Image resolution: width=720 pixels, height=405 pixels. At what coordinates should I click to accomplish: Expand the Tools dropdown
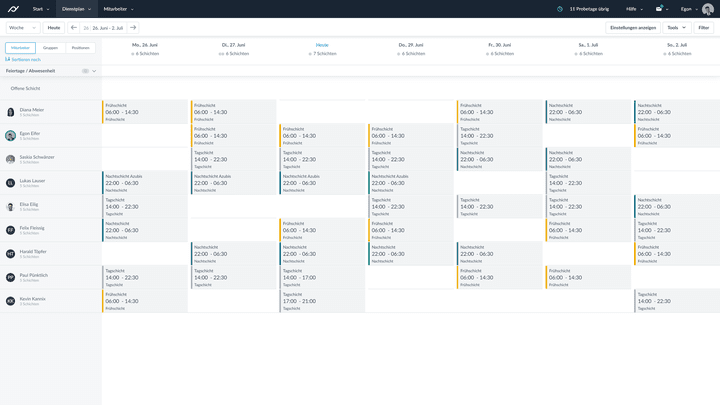[676, 28]
